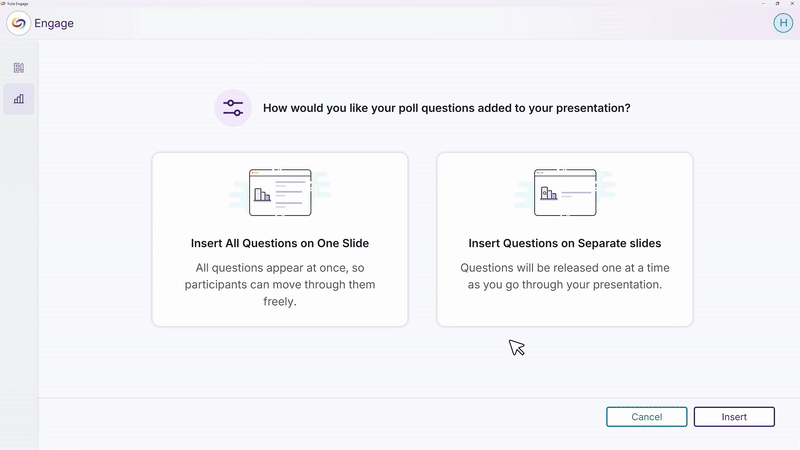Click the Insert Questions on Separate slides title

(x=565, y=243)
